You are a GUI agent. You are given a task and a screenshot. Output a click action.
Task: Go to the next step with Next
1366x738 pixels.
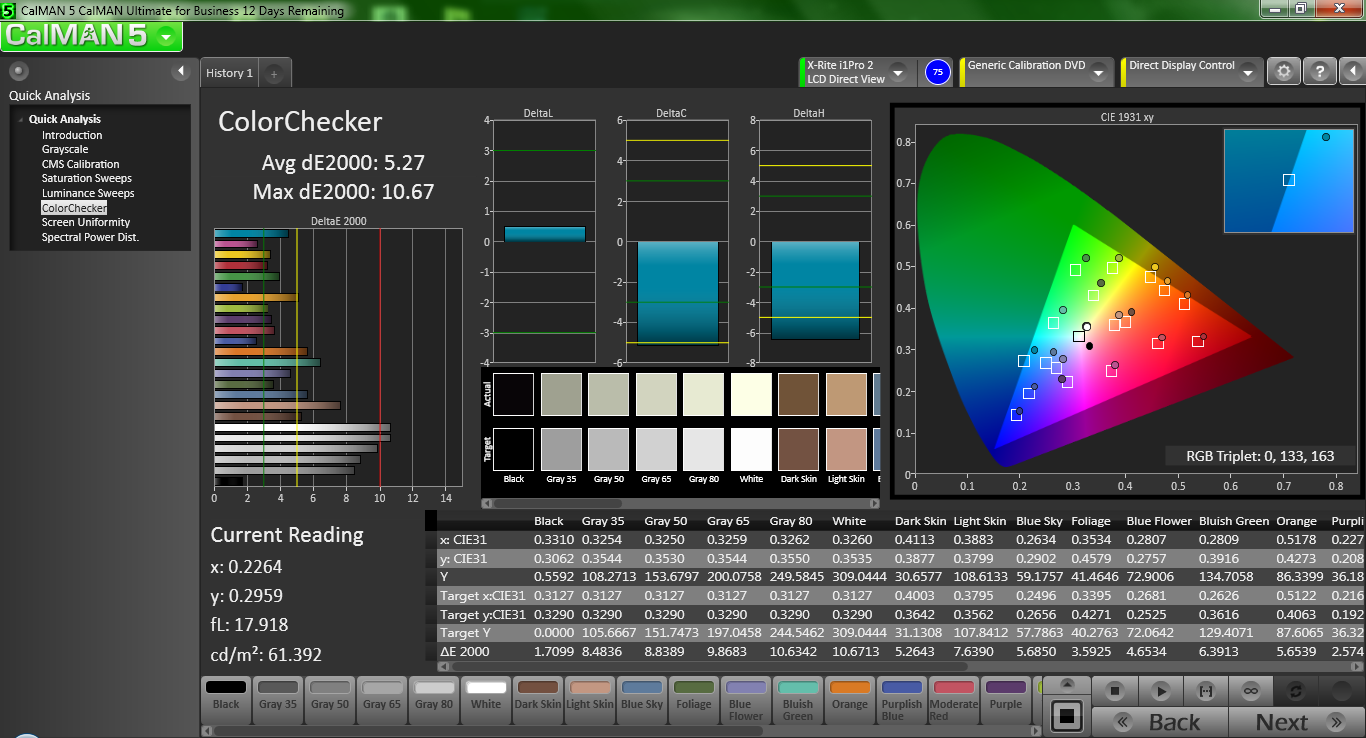click(x=1296, y=722)
